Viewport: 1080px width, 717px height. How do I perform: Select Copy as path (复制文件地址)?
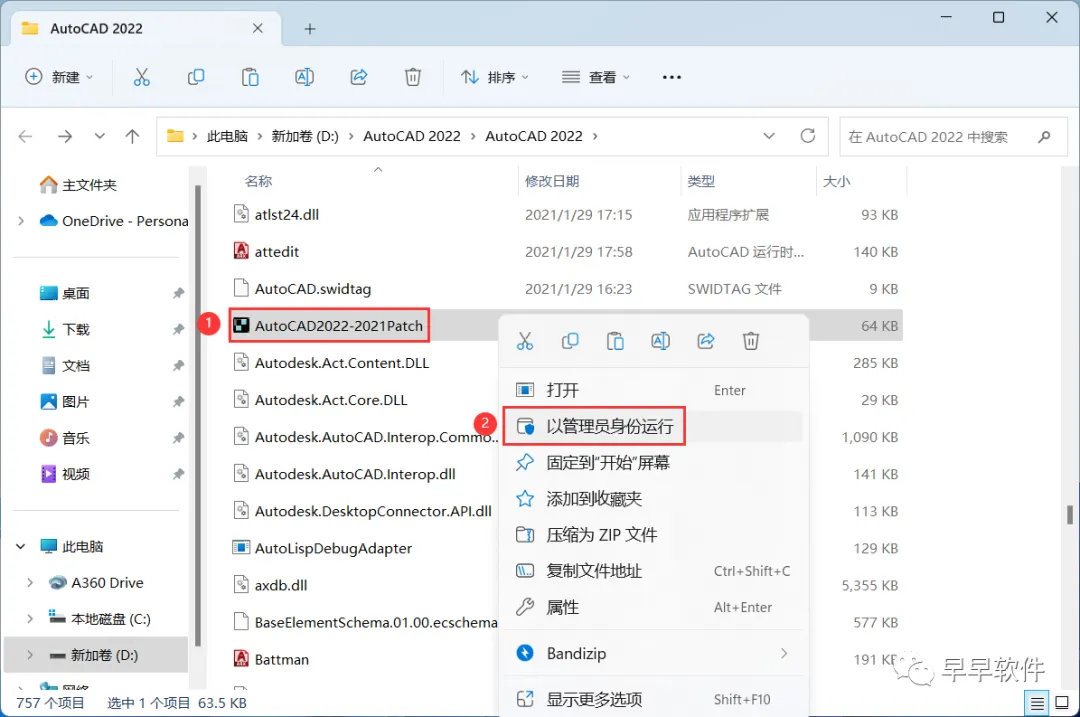click(x=654, y=571)
